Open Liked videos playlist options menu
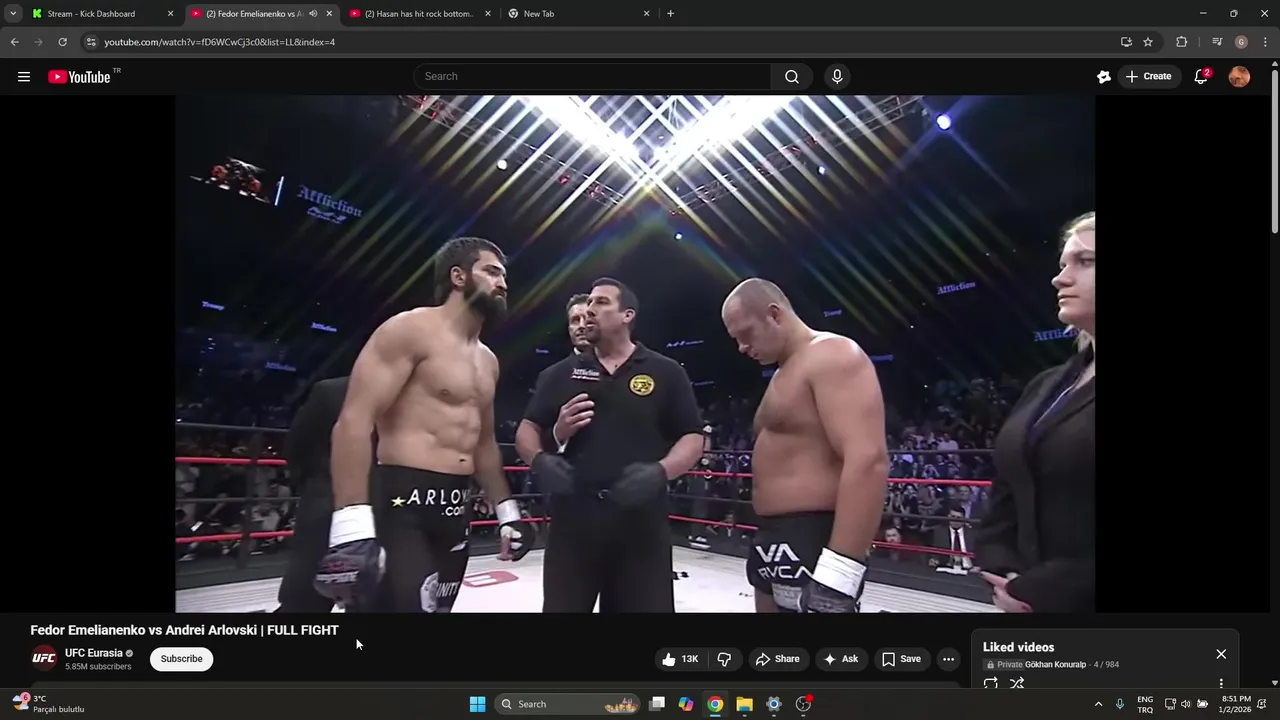The height and width of the screenshot is (720, 1280). click(x=1221, y=684)
